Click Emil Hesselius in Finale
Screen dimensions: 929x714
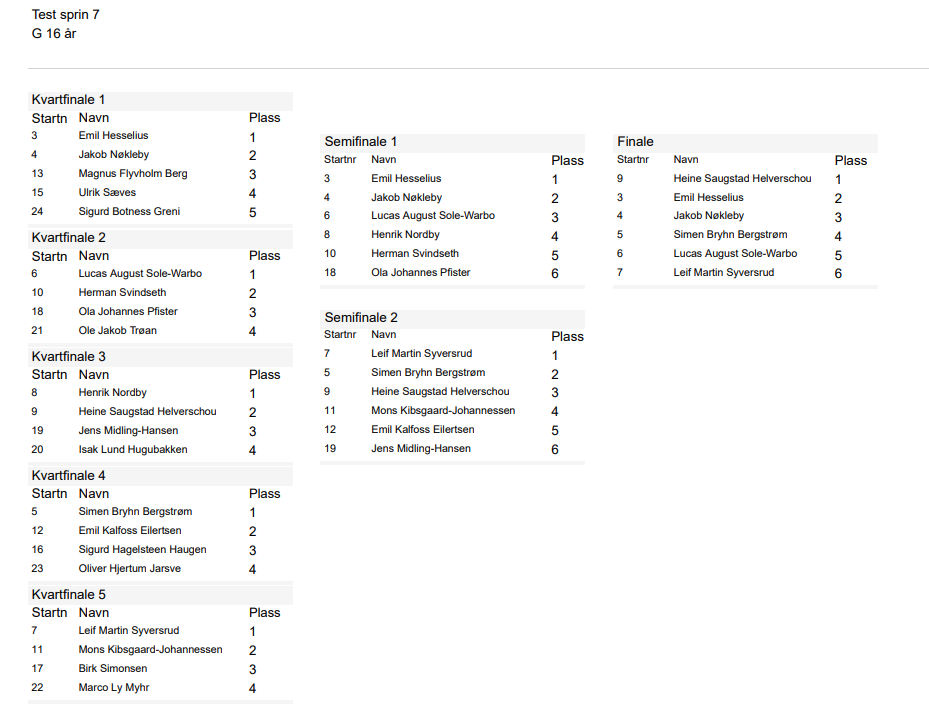(708, 198)
